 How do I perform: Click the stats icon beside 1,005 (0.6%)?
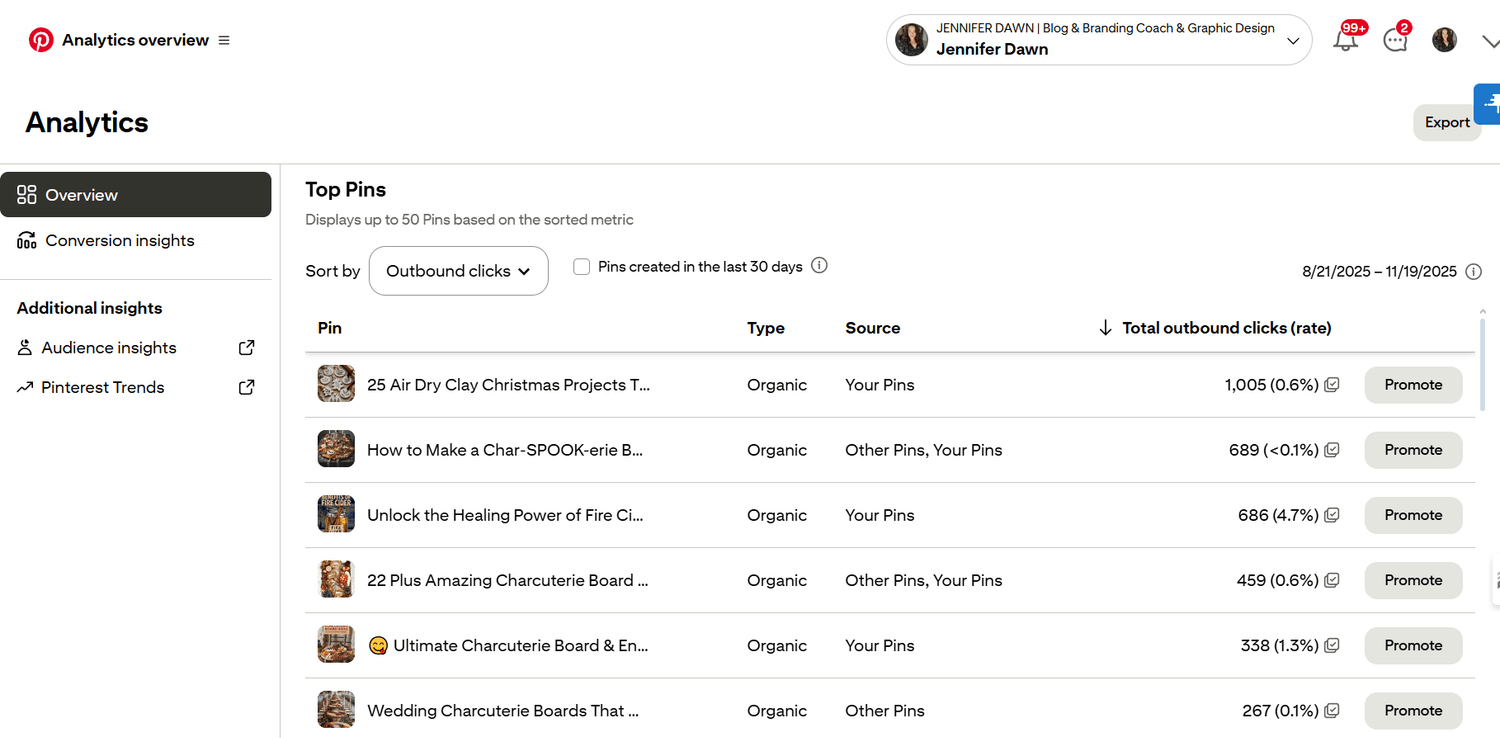pyautogui.click(x=1332, y=385)
